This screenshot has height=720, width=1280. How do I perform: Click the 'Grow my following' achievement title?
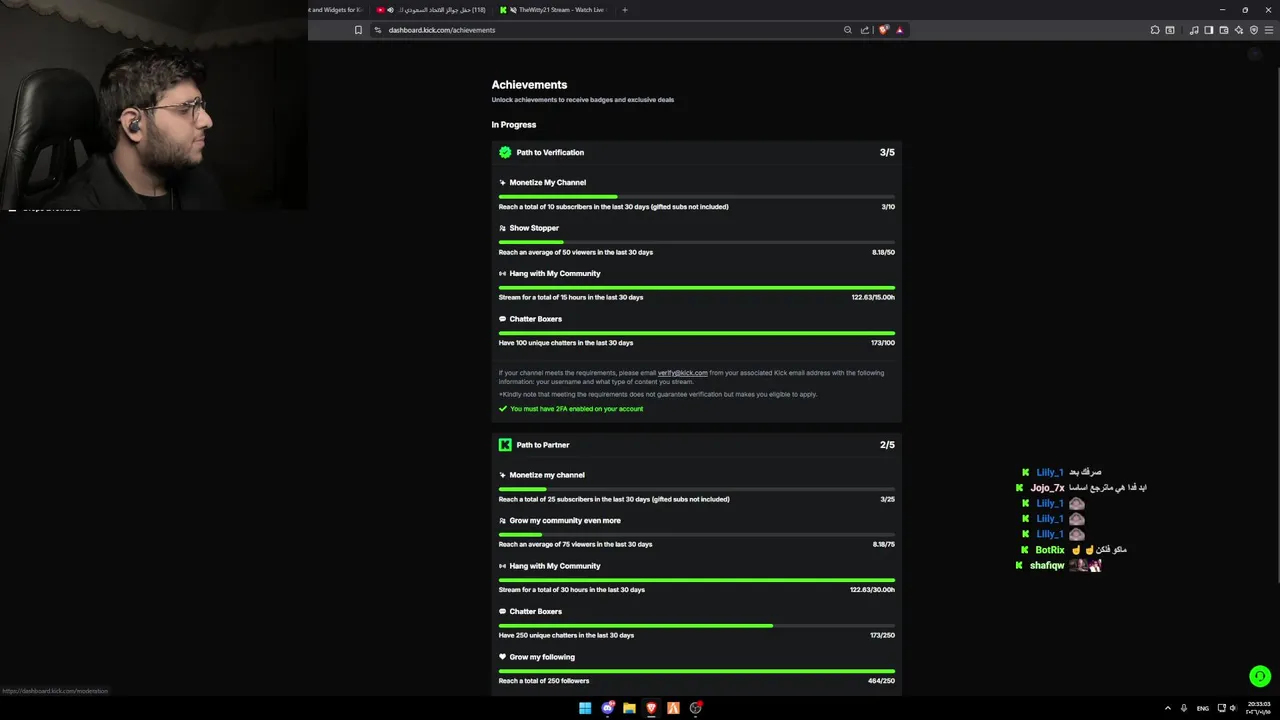542,657
